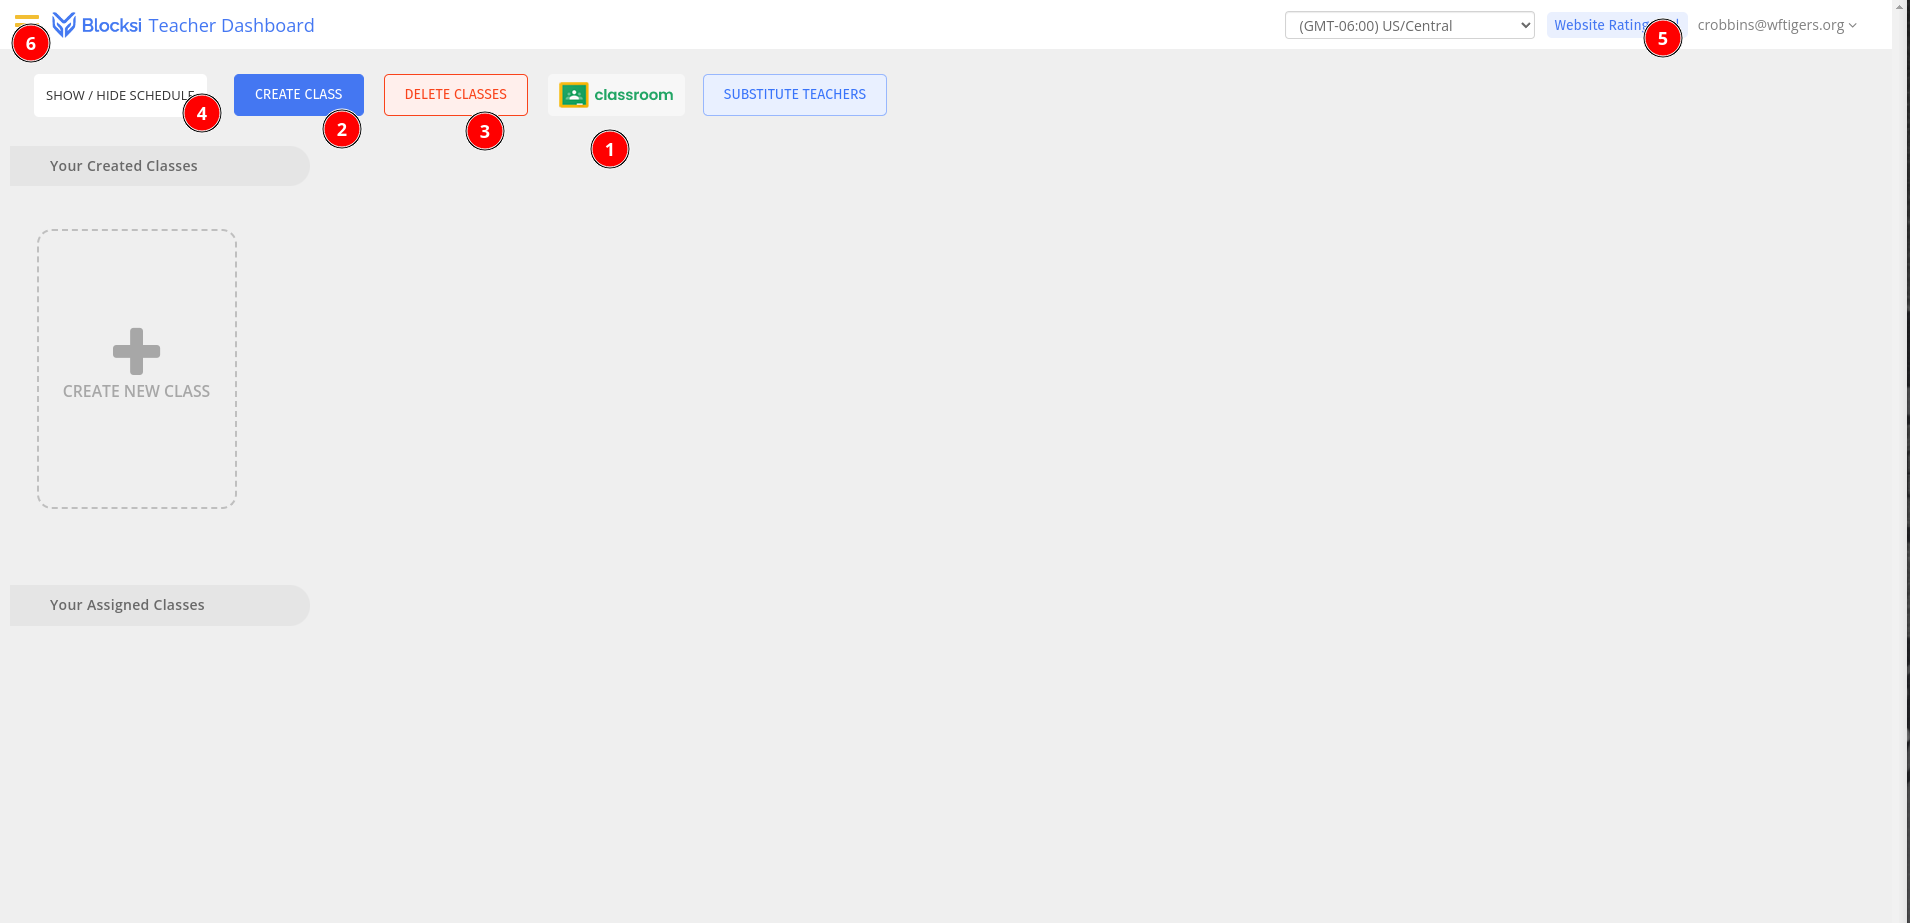Click the DELETE CLASSES button
Image resolution: width=1910 pixels, height=923 pixels.
point(456,95)
